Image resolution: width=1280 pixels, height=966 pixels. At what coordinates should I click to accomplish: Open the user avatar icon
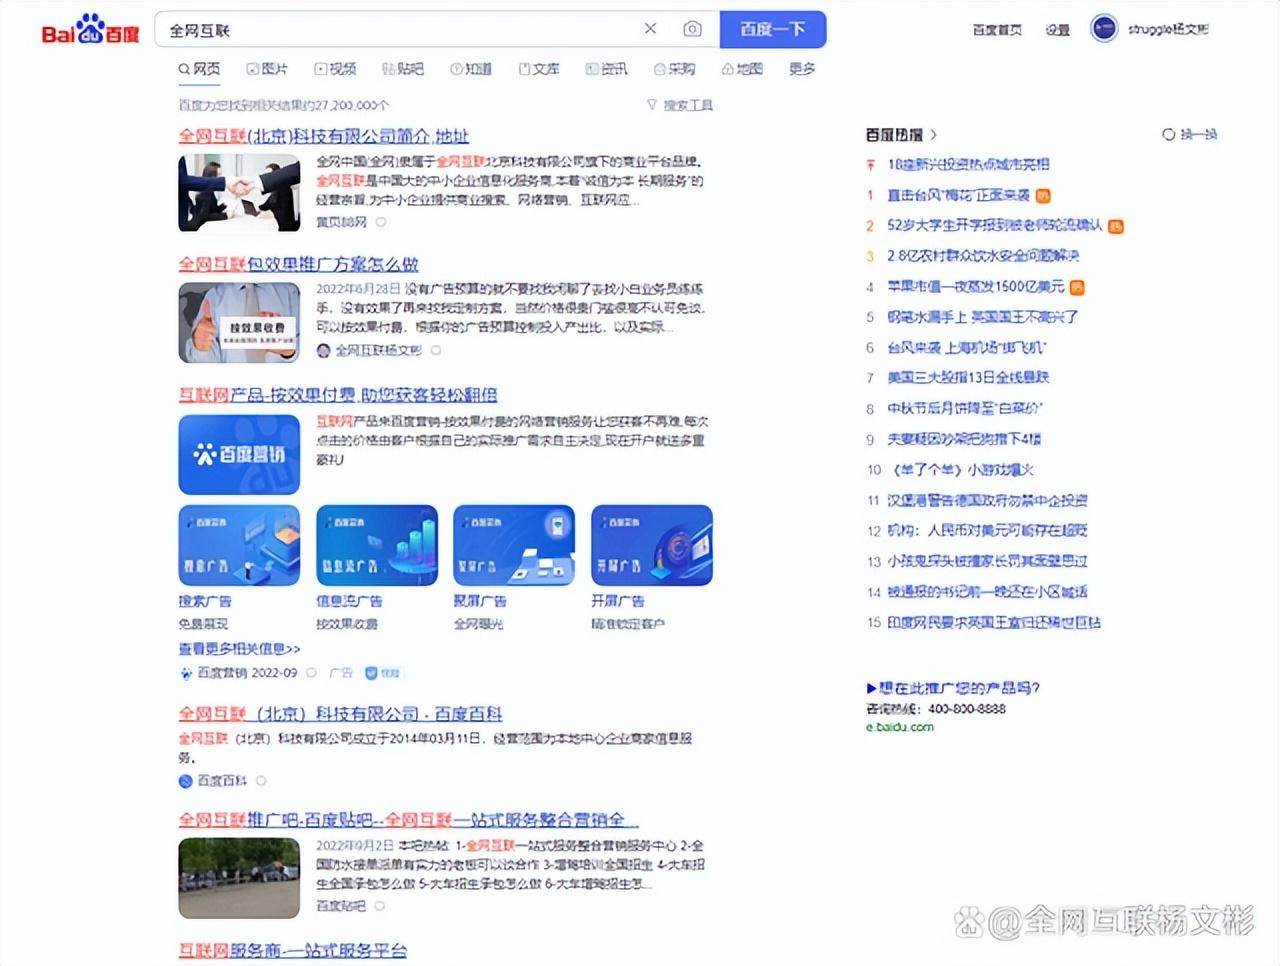click(1104, 29)
